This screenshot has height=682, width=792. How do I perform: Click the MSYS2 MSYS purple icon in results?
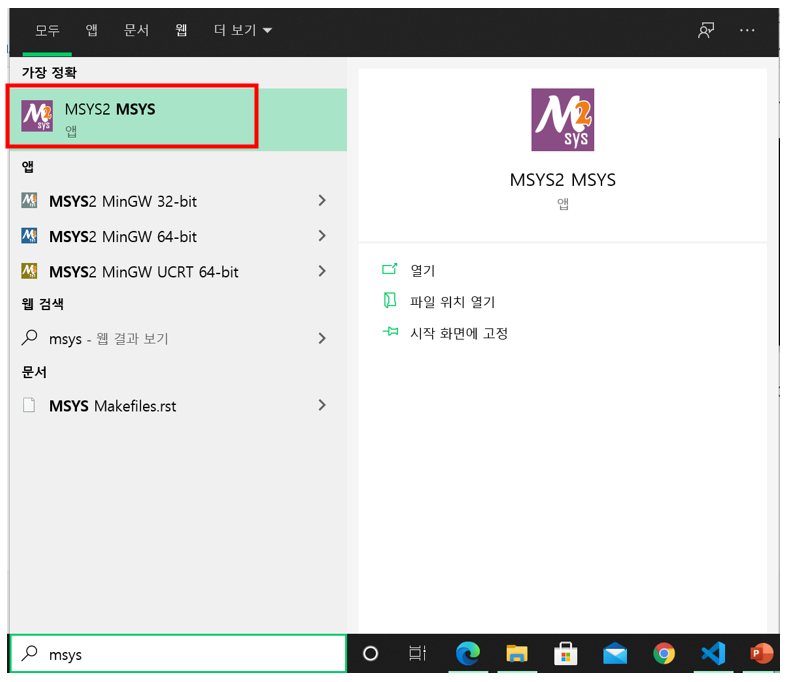pos(37,116)
